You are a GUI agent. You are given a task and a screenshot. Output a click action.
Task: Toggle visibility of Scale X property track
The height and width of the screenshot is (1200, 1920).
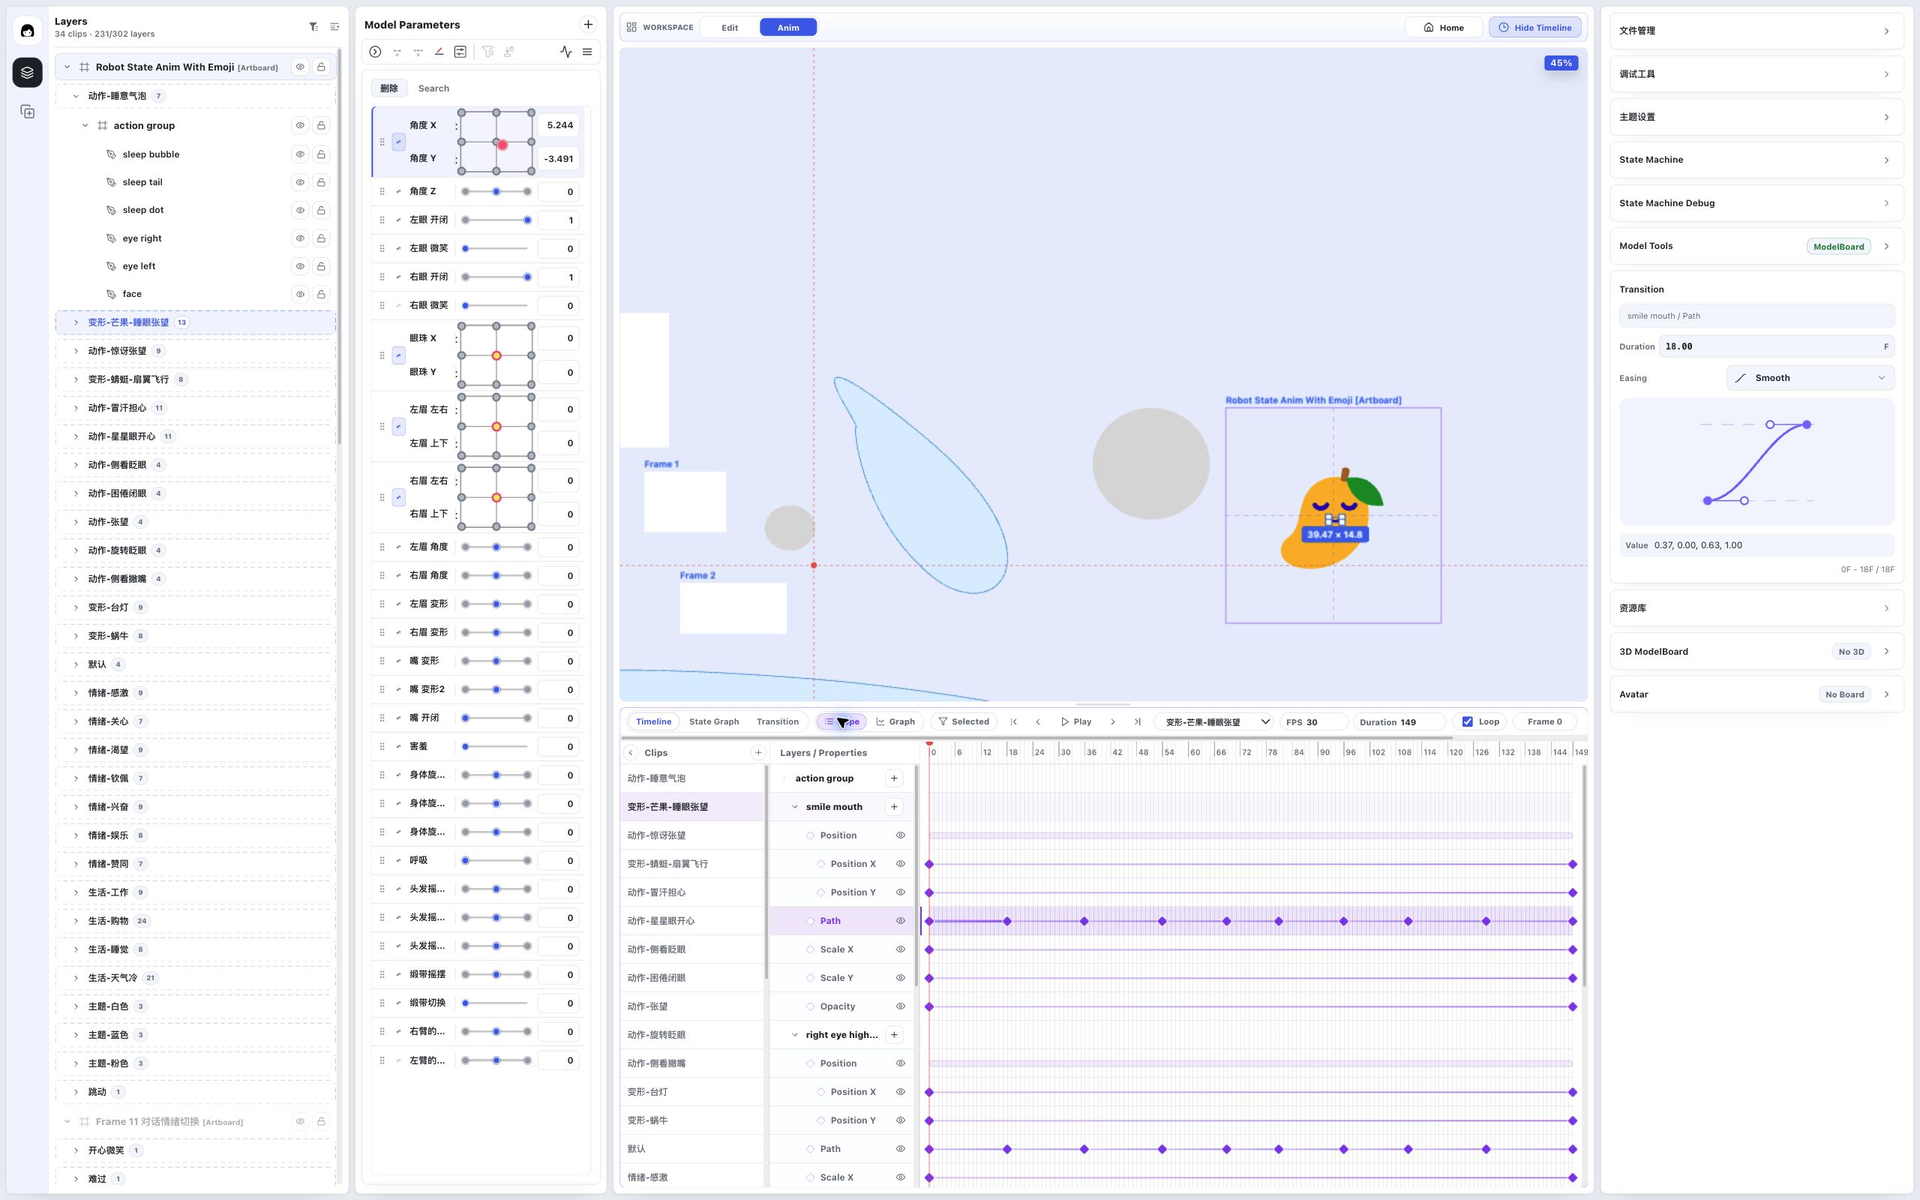coord(900,950)
